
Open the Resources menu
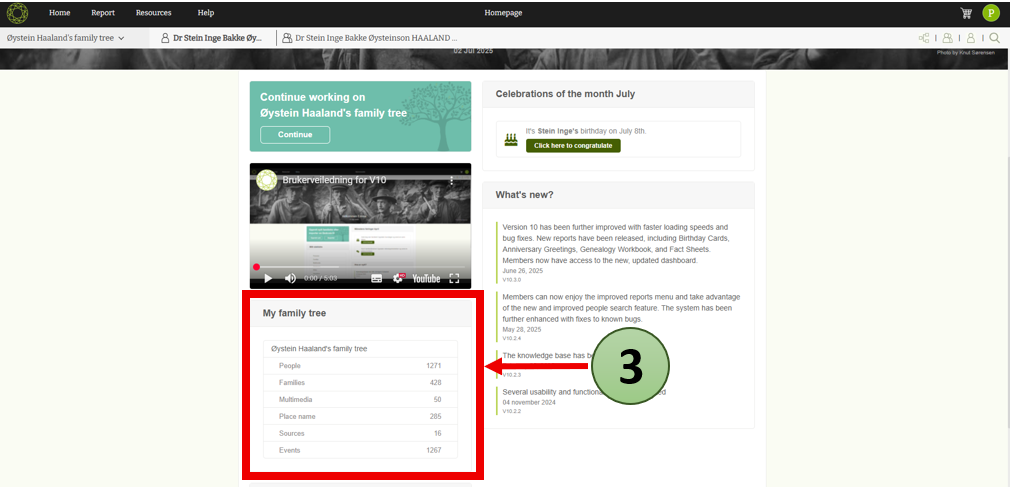point(153,13)
